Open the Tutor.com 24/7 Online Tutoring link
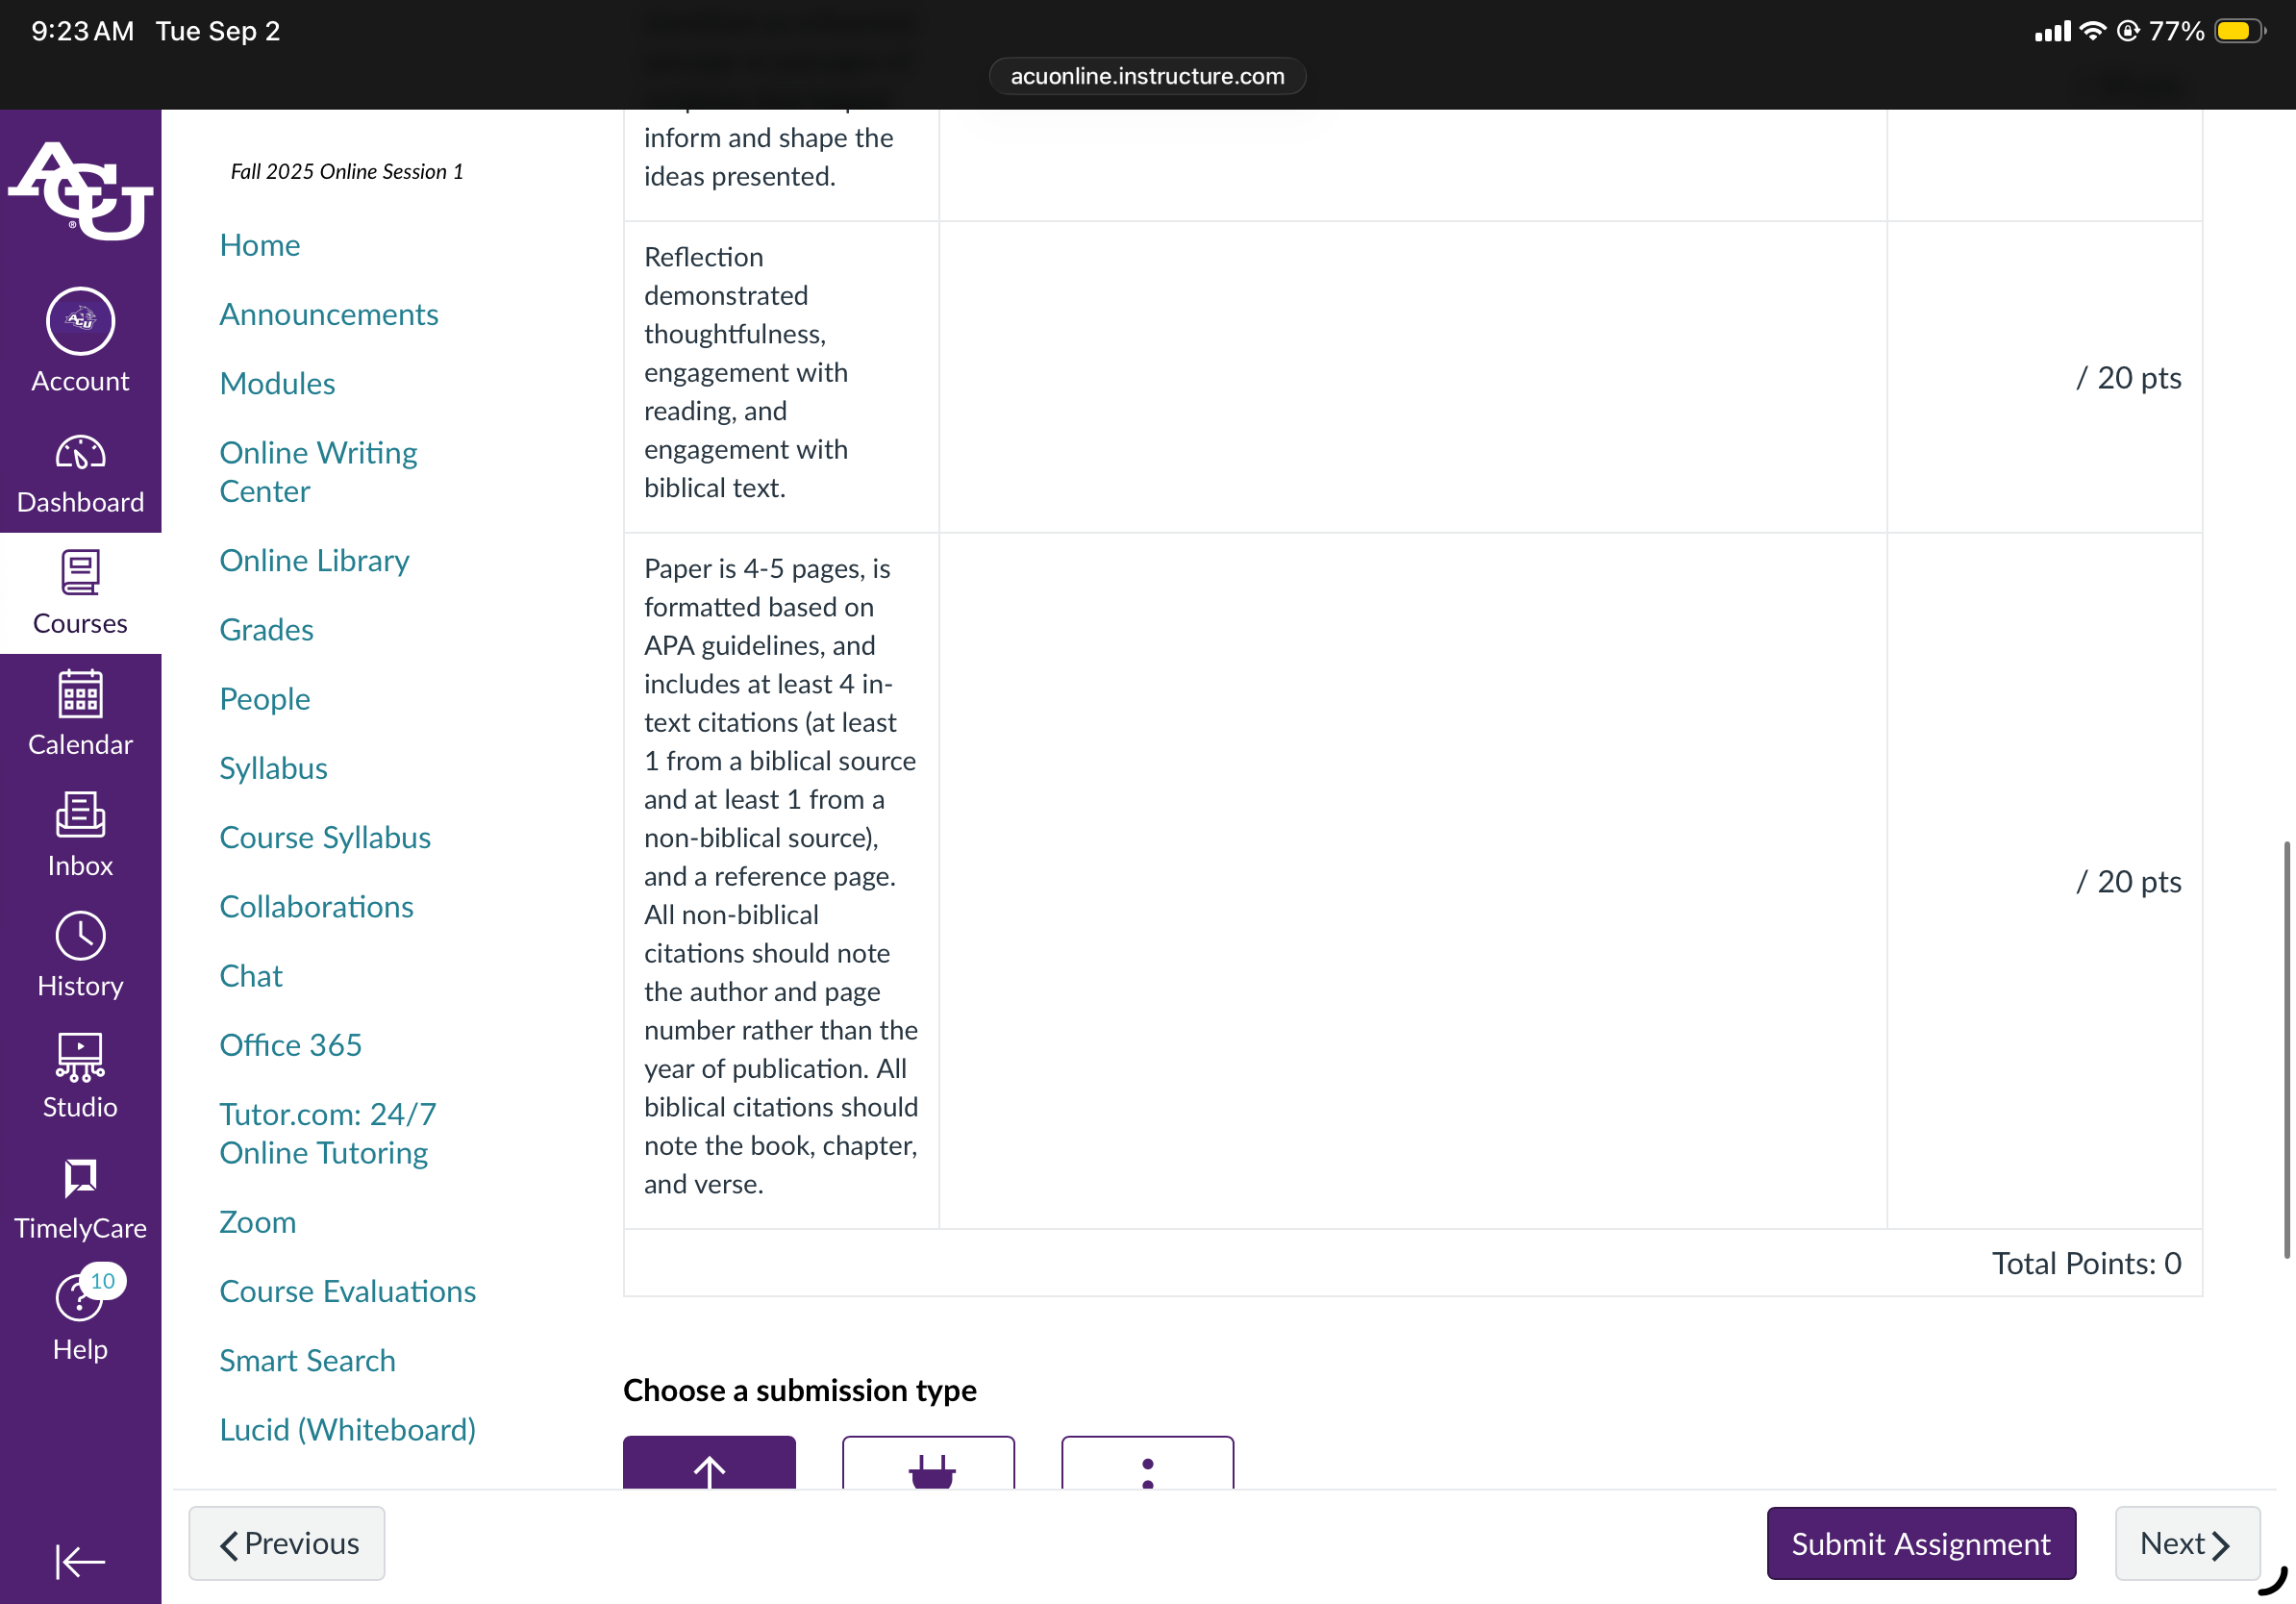The image size is (2296, 1604). click(327, 1134)
